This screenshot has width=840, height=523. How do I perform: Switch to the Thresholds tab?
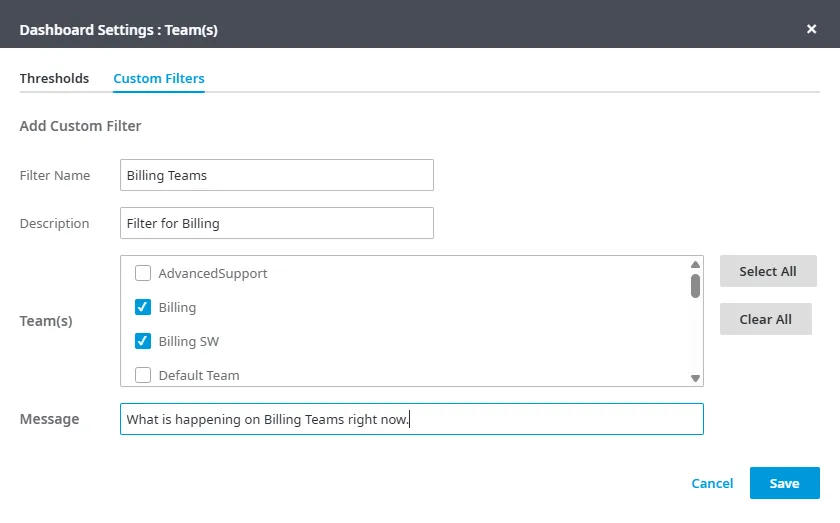point(54,78)
